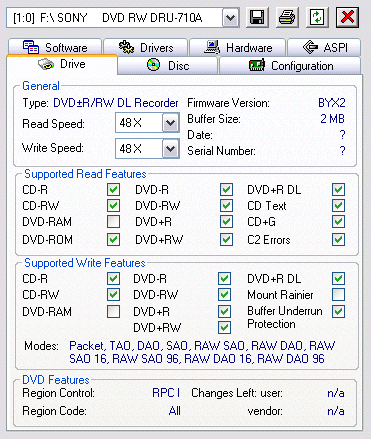
Task: Open the Configuration tab
Action: click(290, 65)
